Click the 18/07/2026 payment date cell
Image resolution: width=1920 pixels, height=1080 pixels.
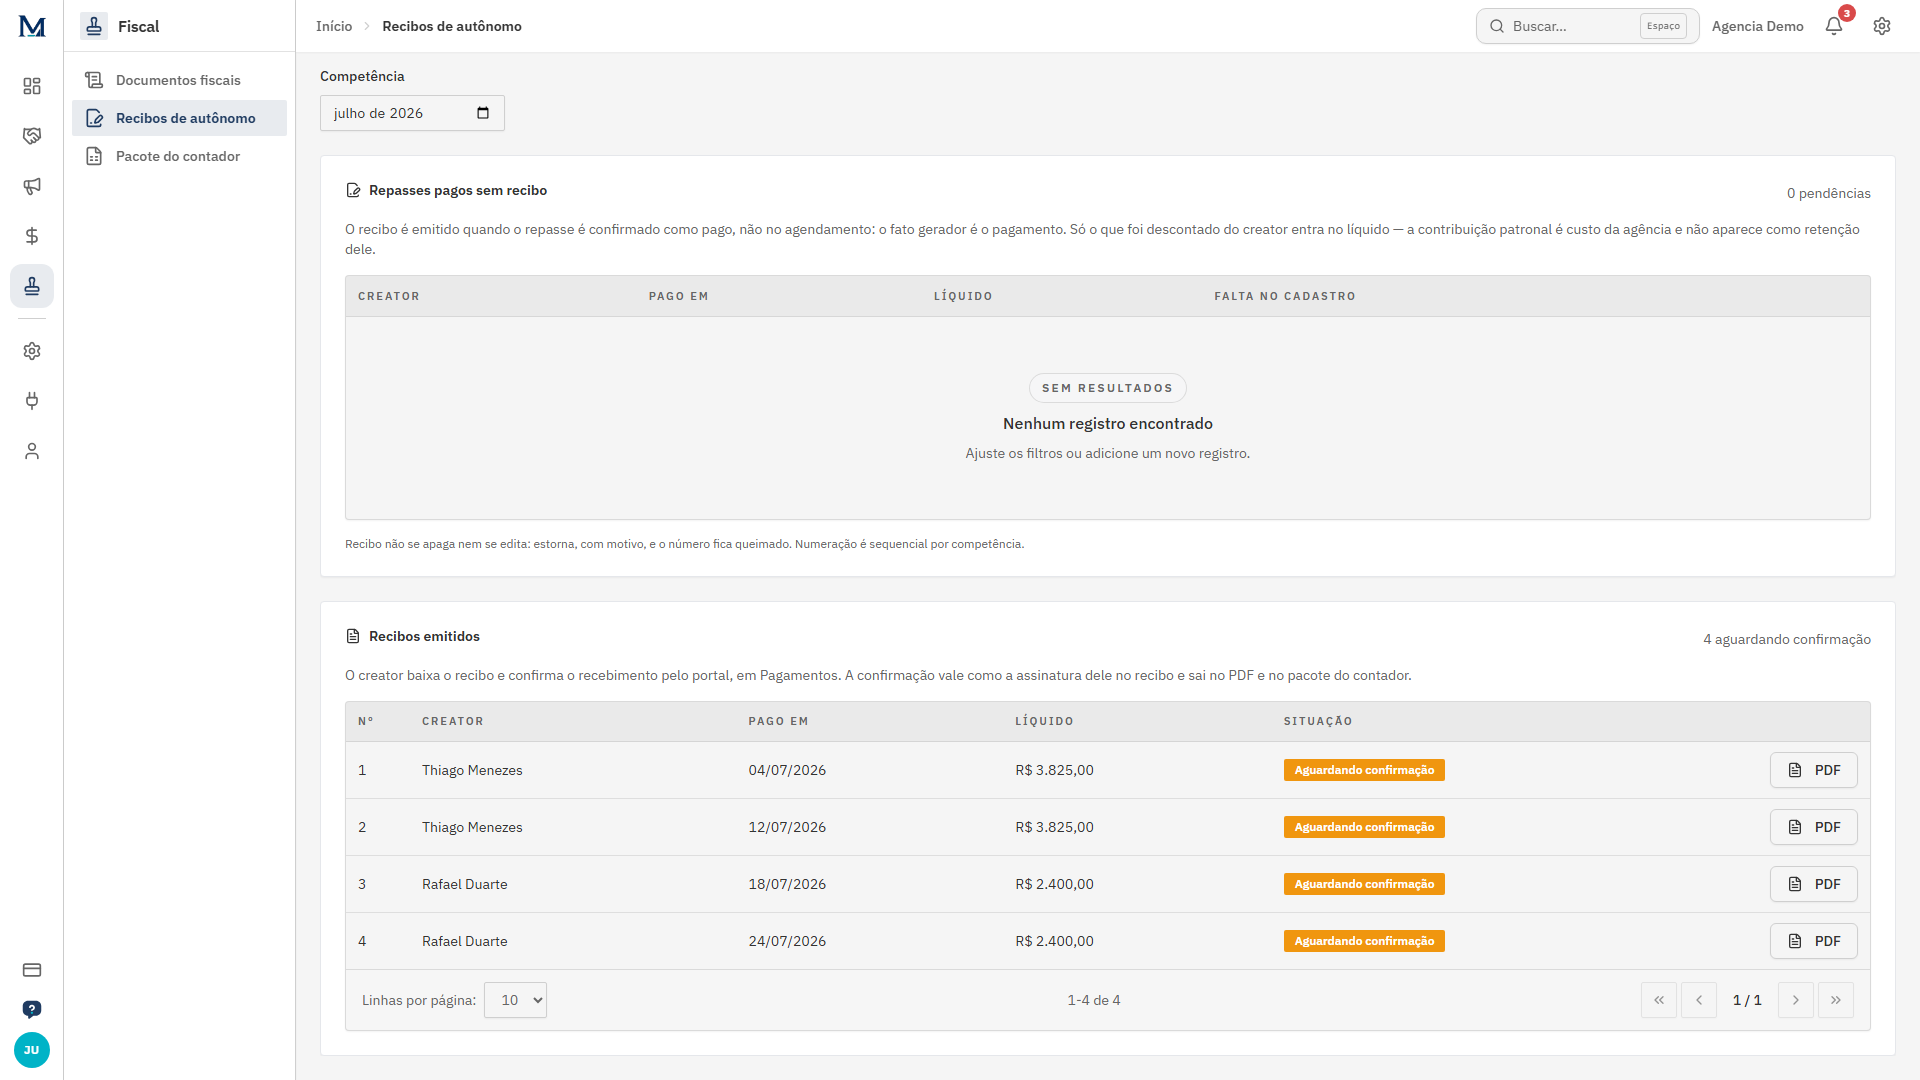click(x=787, y=884)
